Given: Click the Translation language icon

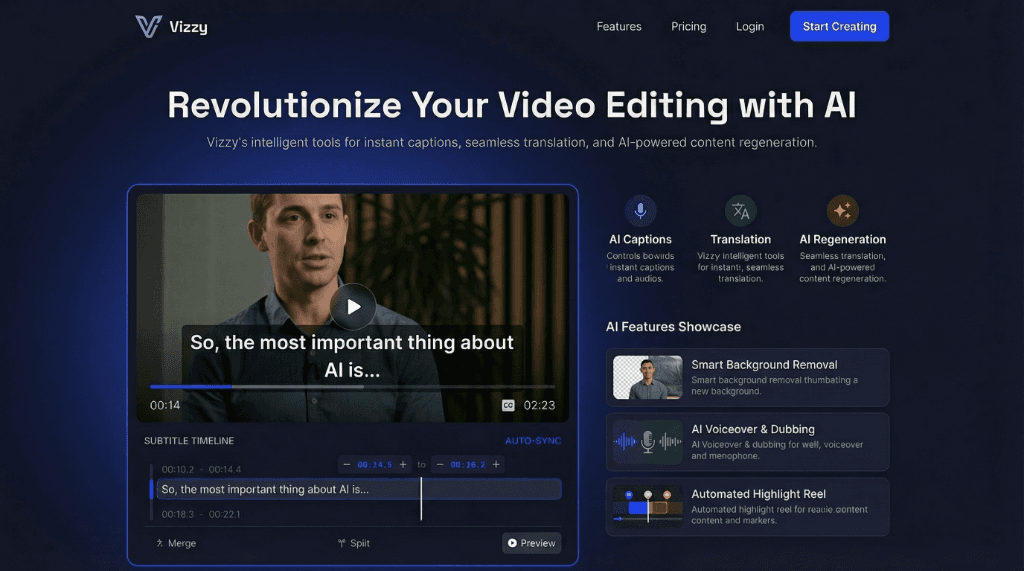Looking at the screenshot, I should point(740,211).
